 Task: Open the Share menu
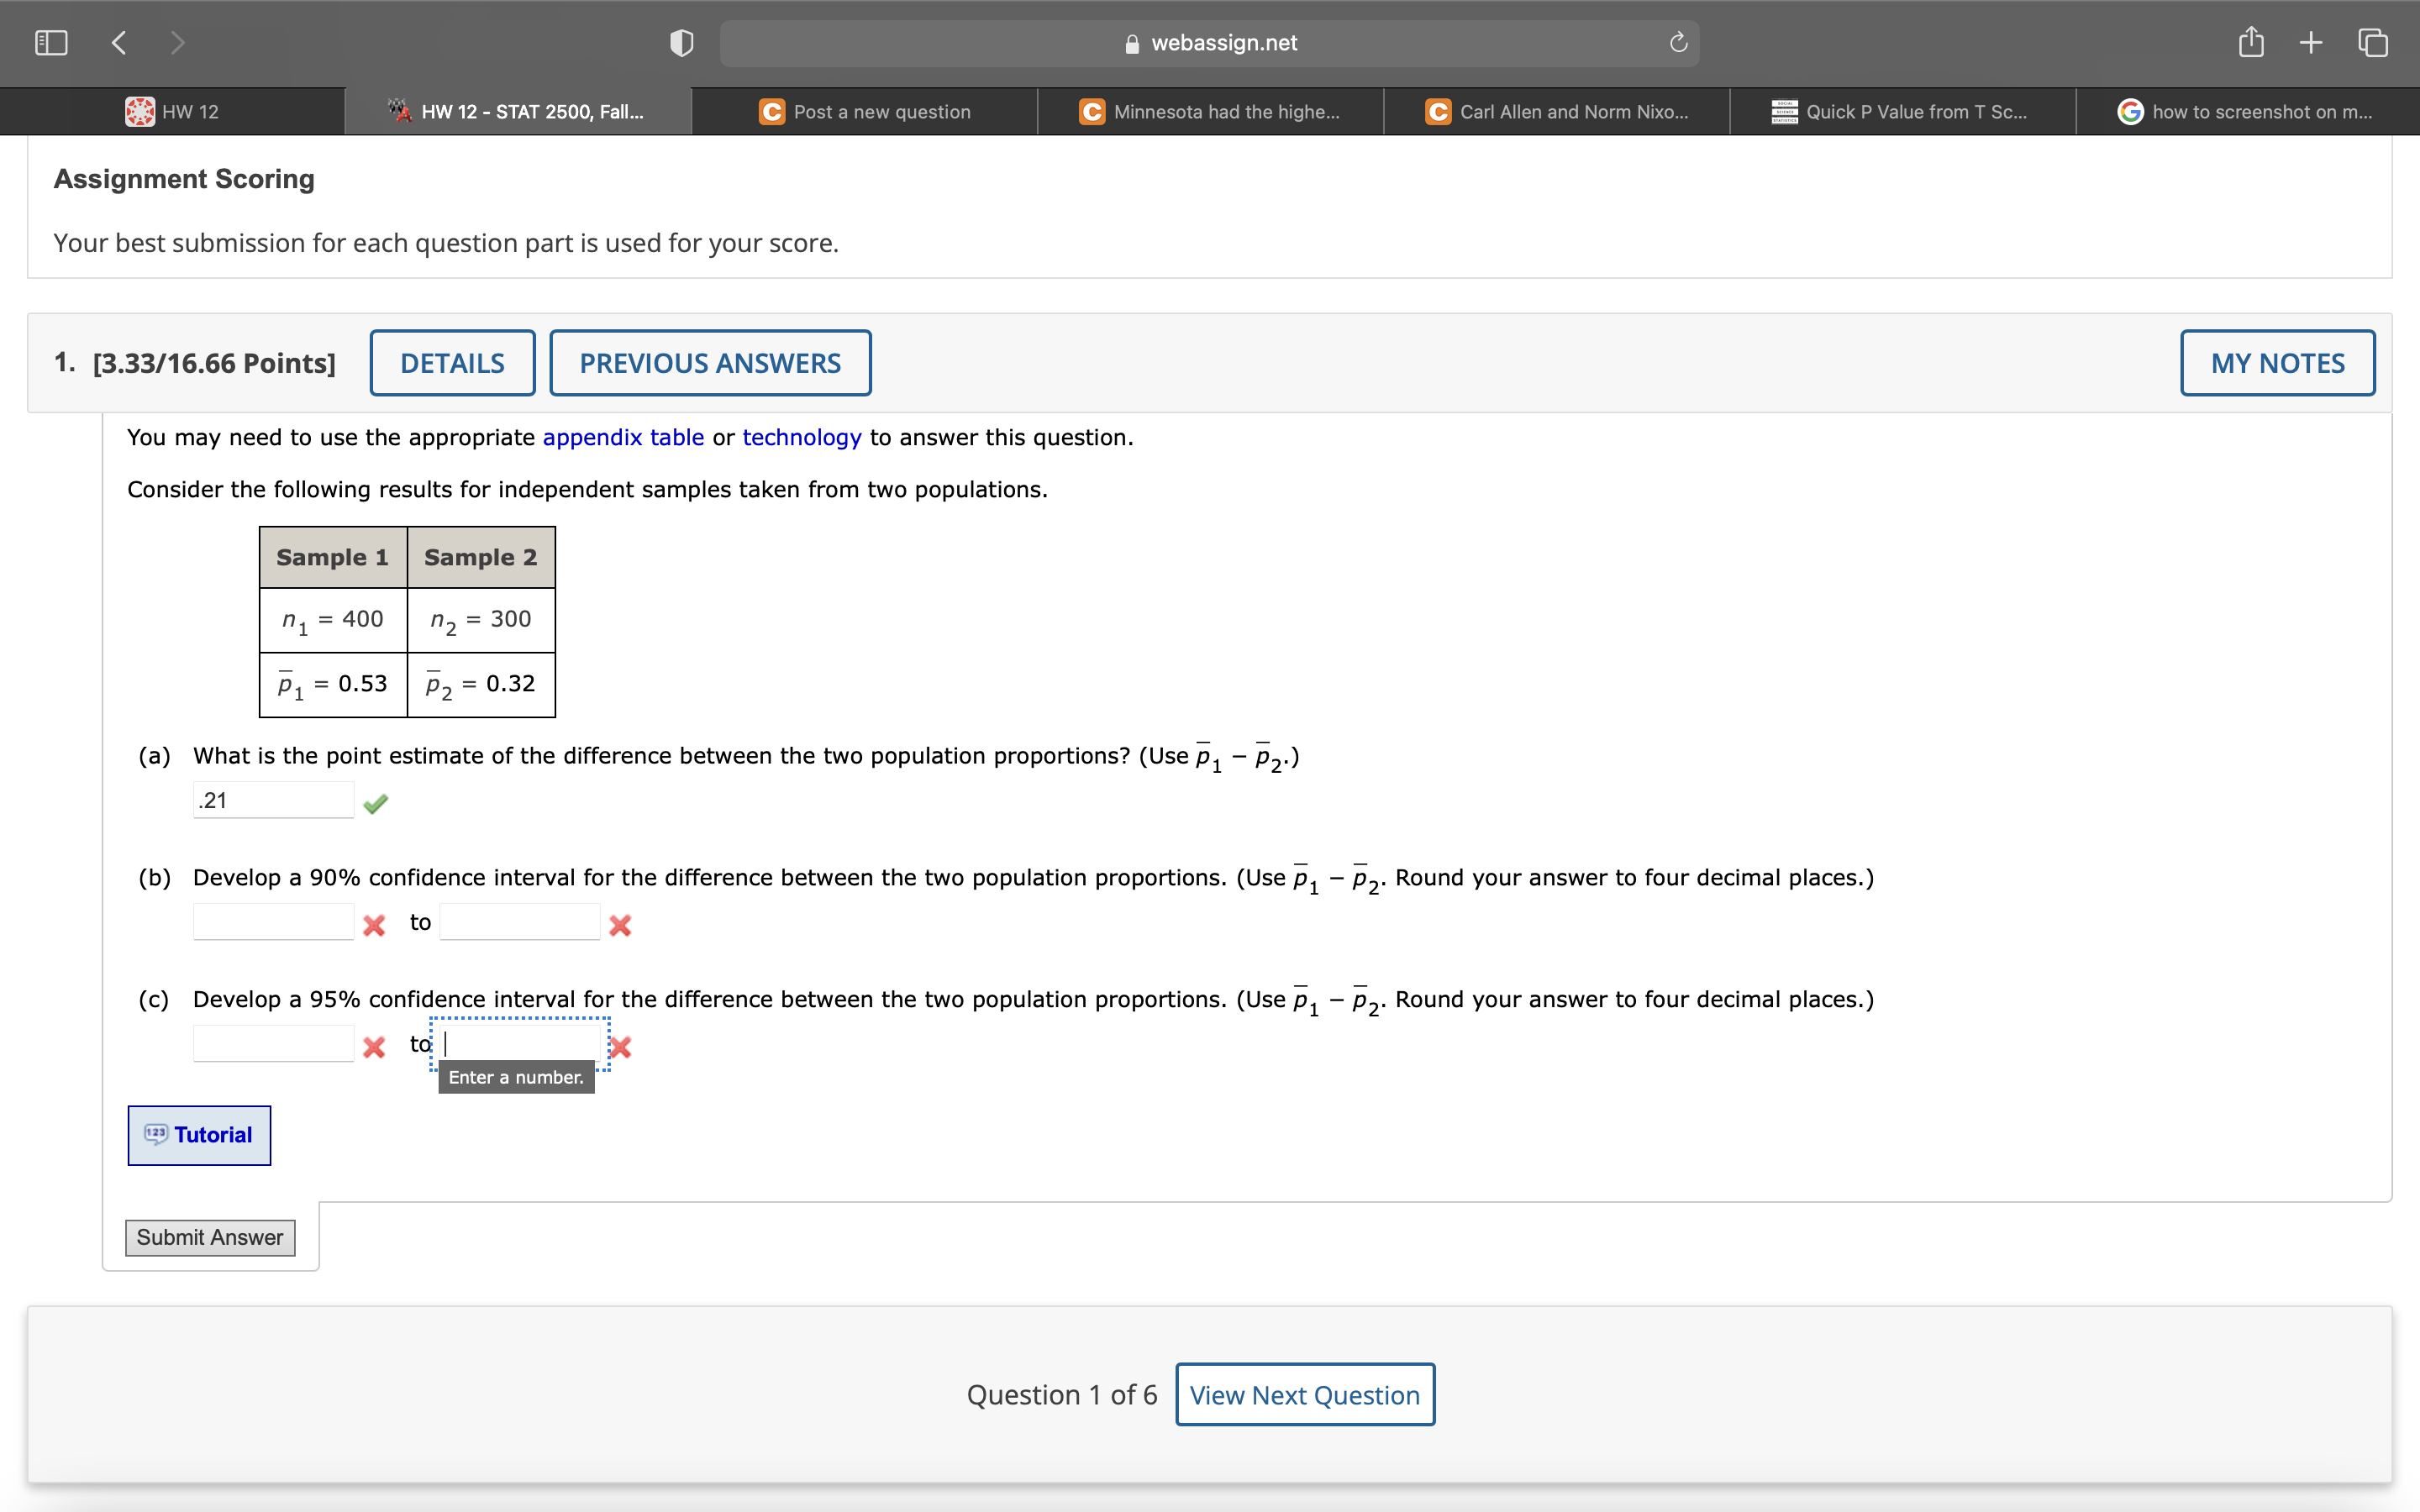2251,42
